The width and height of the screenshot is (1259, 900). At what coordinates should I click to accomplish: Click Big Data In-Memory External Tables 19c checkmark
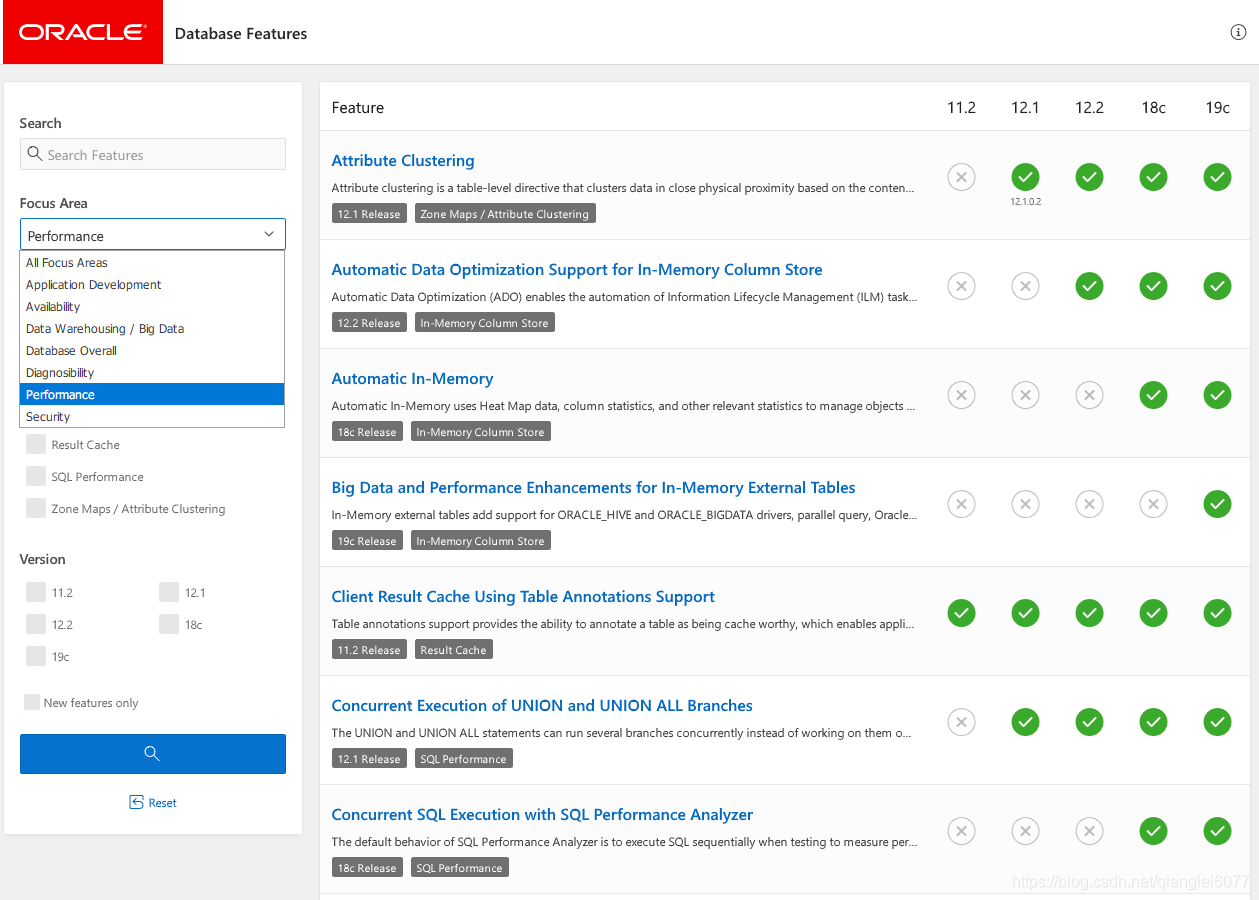(x=1217, y=505)
